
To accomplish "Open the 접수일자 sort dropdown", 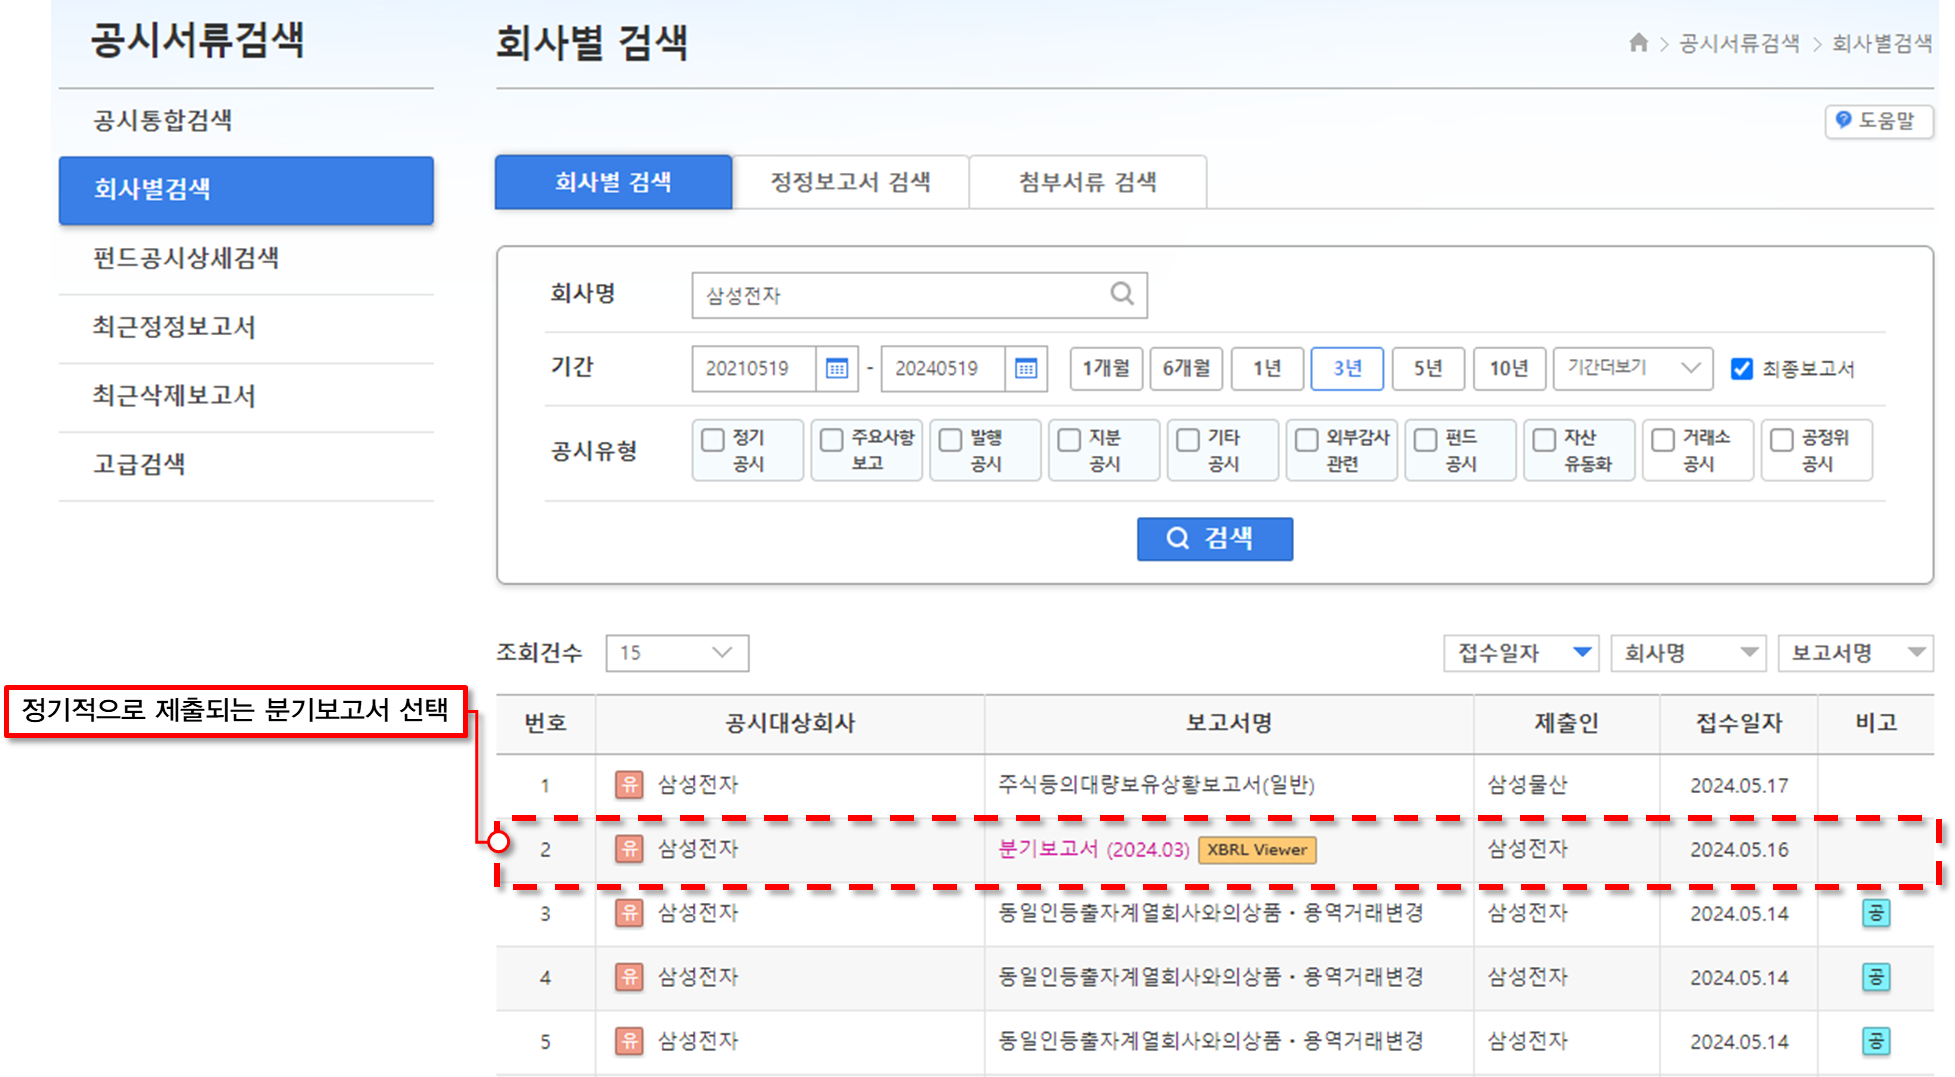I will (1521, 653).
